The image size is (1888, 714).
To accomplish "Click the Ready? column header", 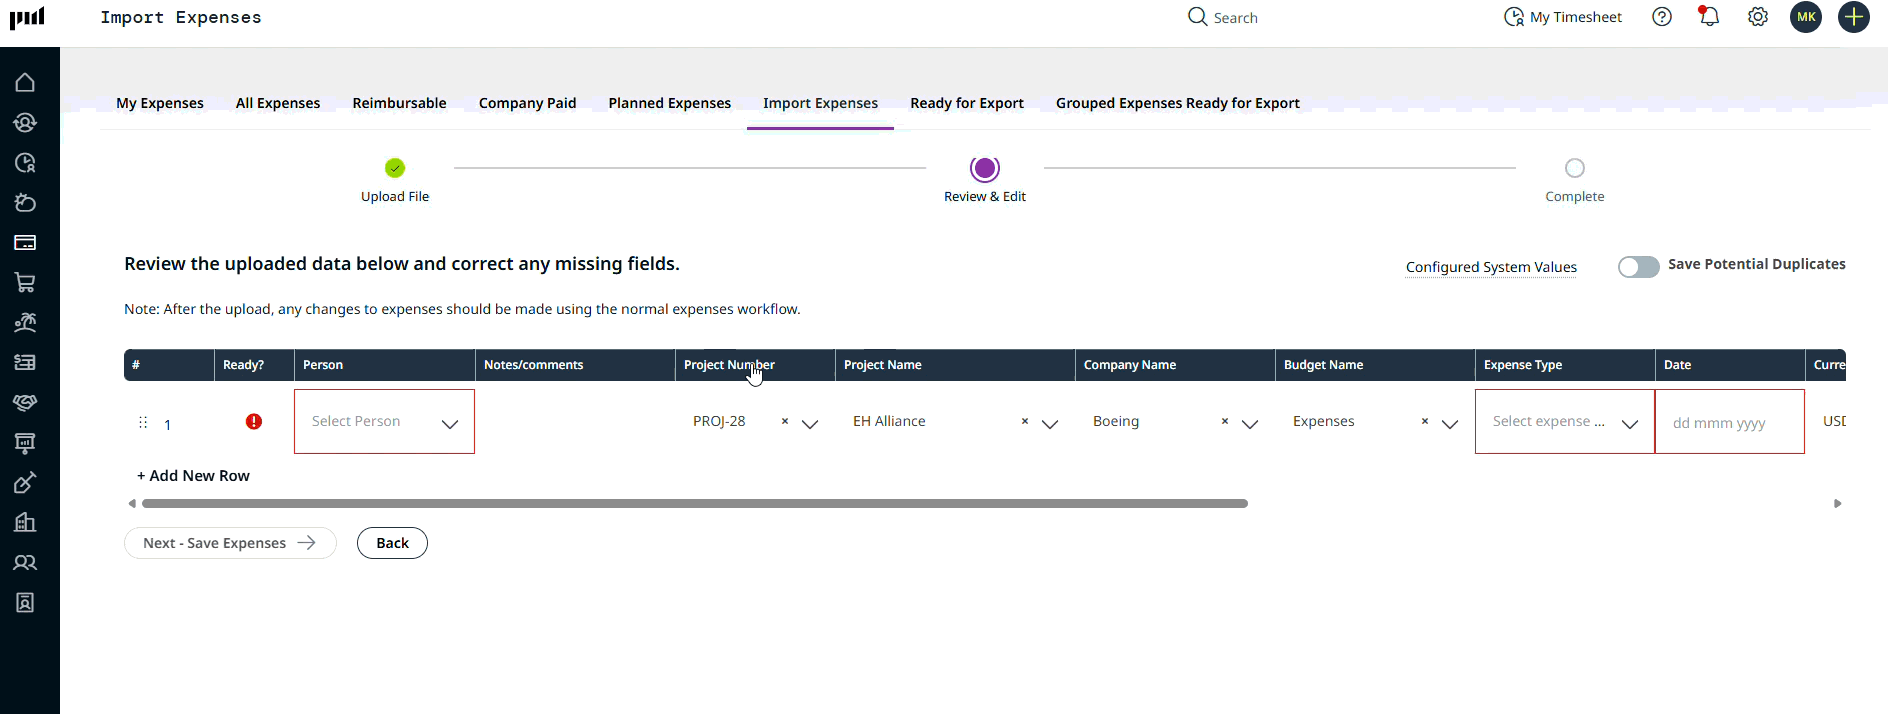I will coord(254,365).
